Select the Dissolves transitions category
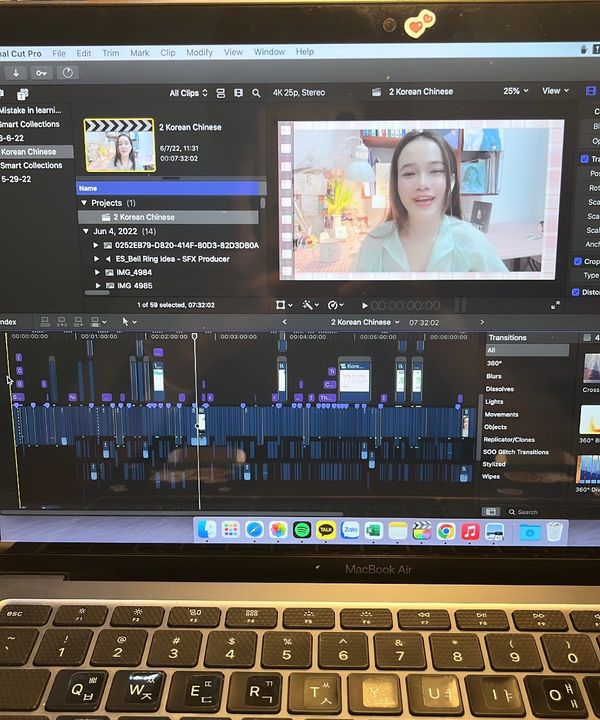The width and height of the screenshot is (600, 720). [499, 389]
